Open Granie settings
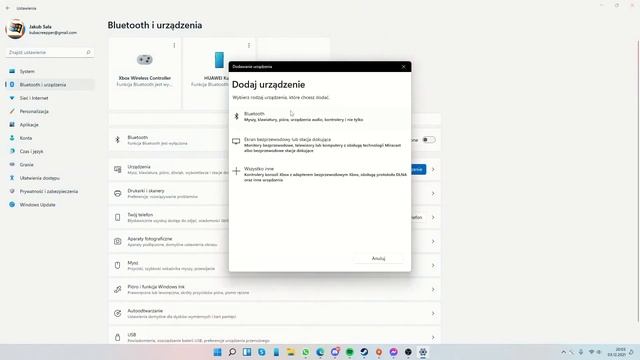Image resolution: width=640 pixels, height=360 pixels. [x=50, y=164]
